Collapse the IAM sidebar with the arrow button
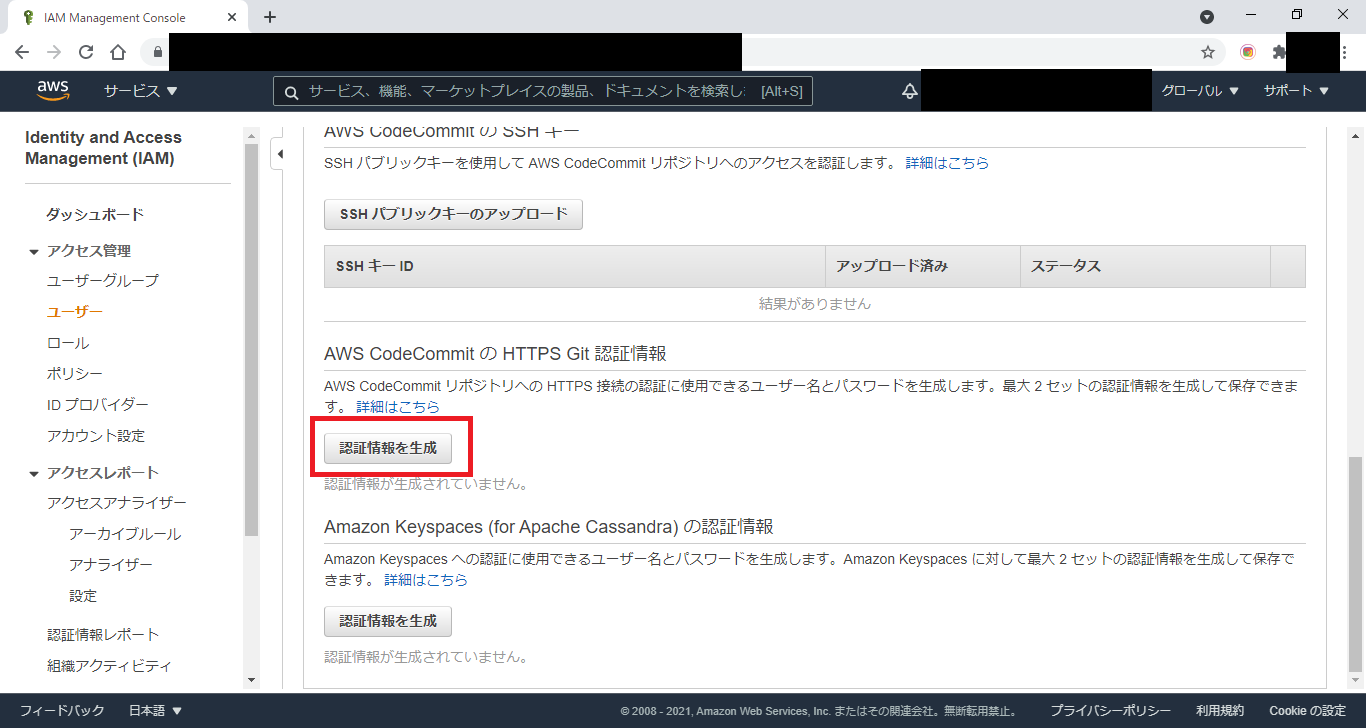The image size is (1366, 728). click(x=280, y=154)
